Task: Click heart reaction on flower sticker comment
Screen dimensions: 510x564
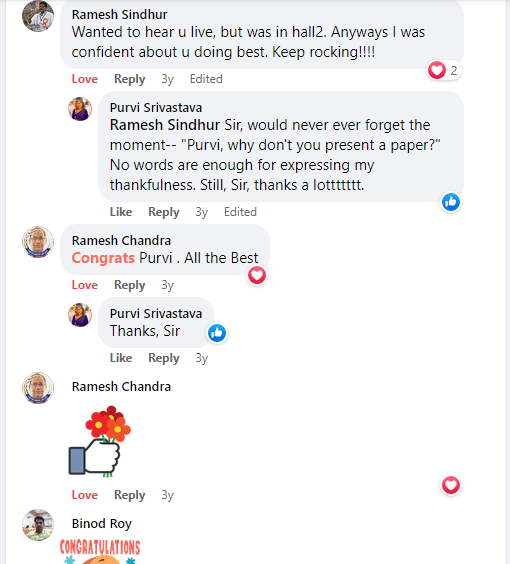Action: tap(451, 485)
